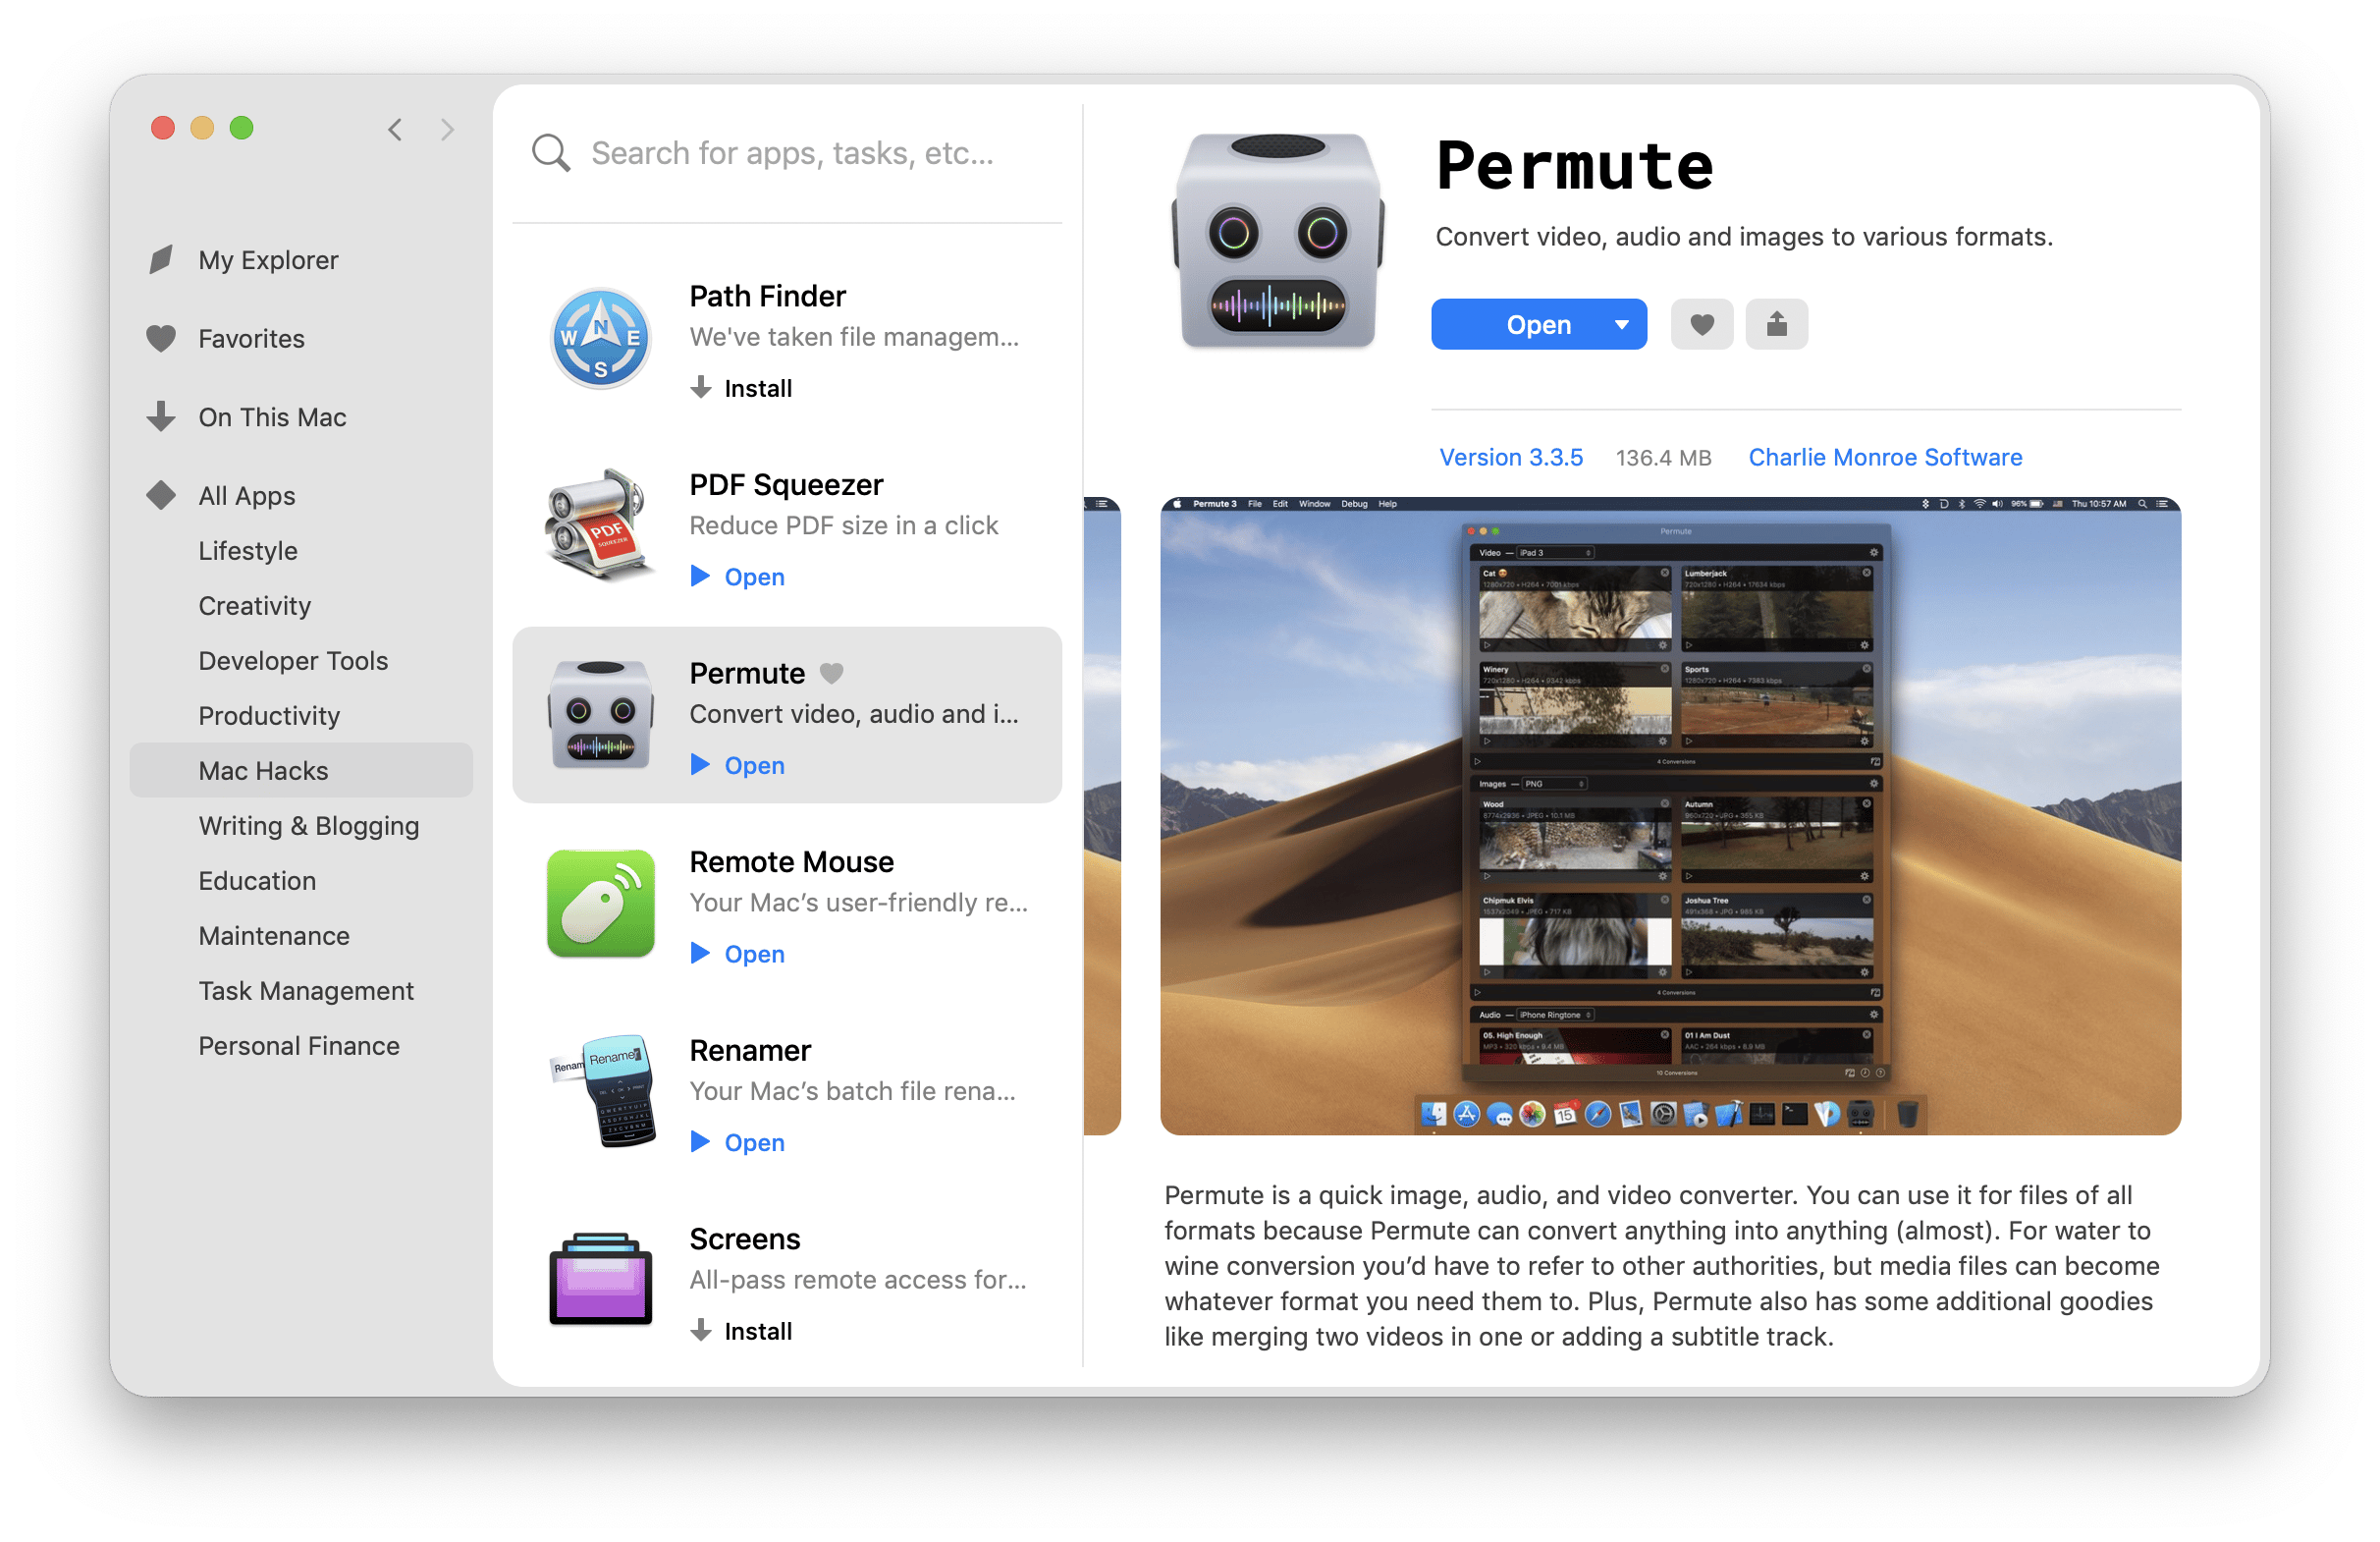Click the Remote Mouse icon
Screen dimensions: 2380x1542
[x=604, y=901]
